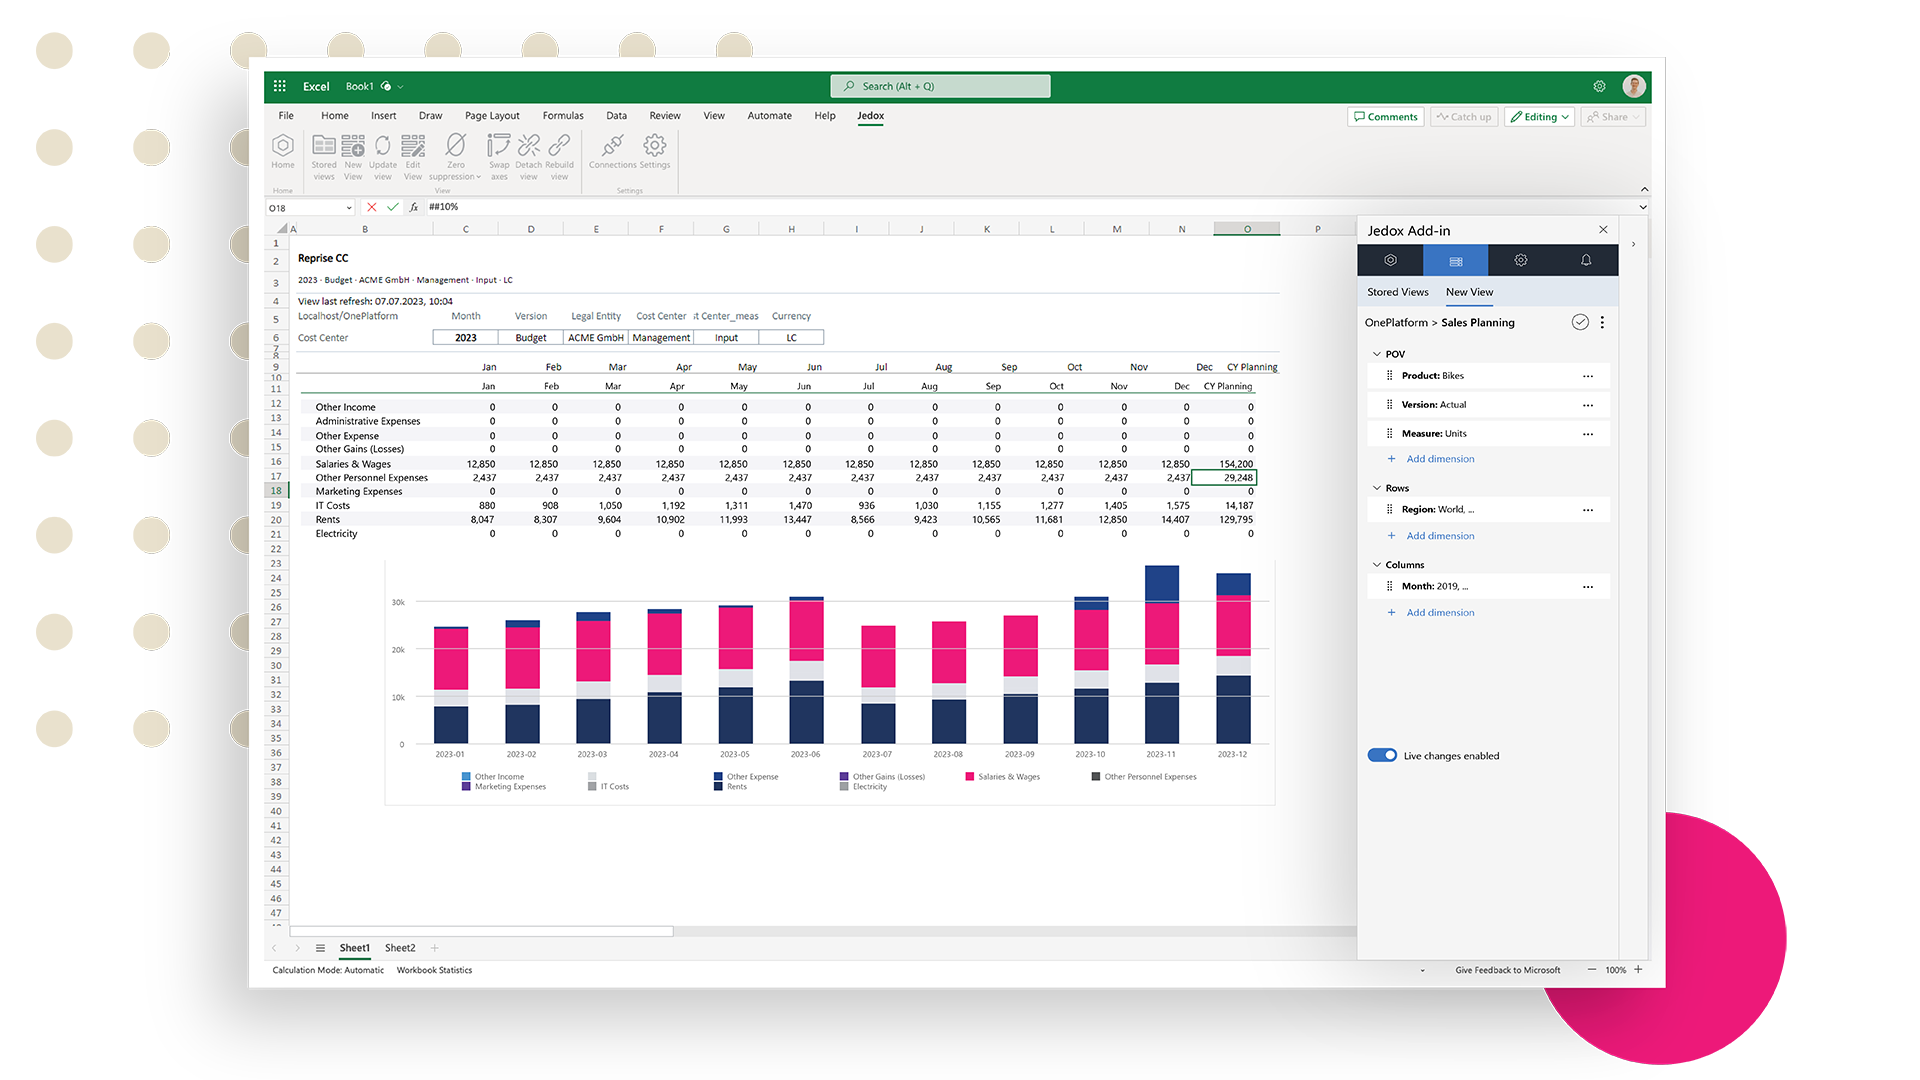Collapse the ribbon with chevron
The image size is (1920, 1080).
[x=1644, y=189]
